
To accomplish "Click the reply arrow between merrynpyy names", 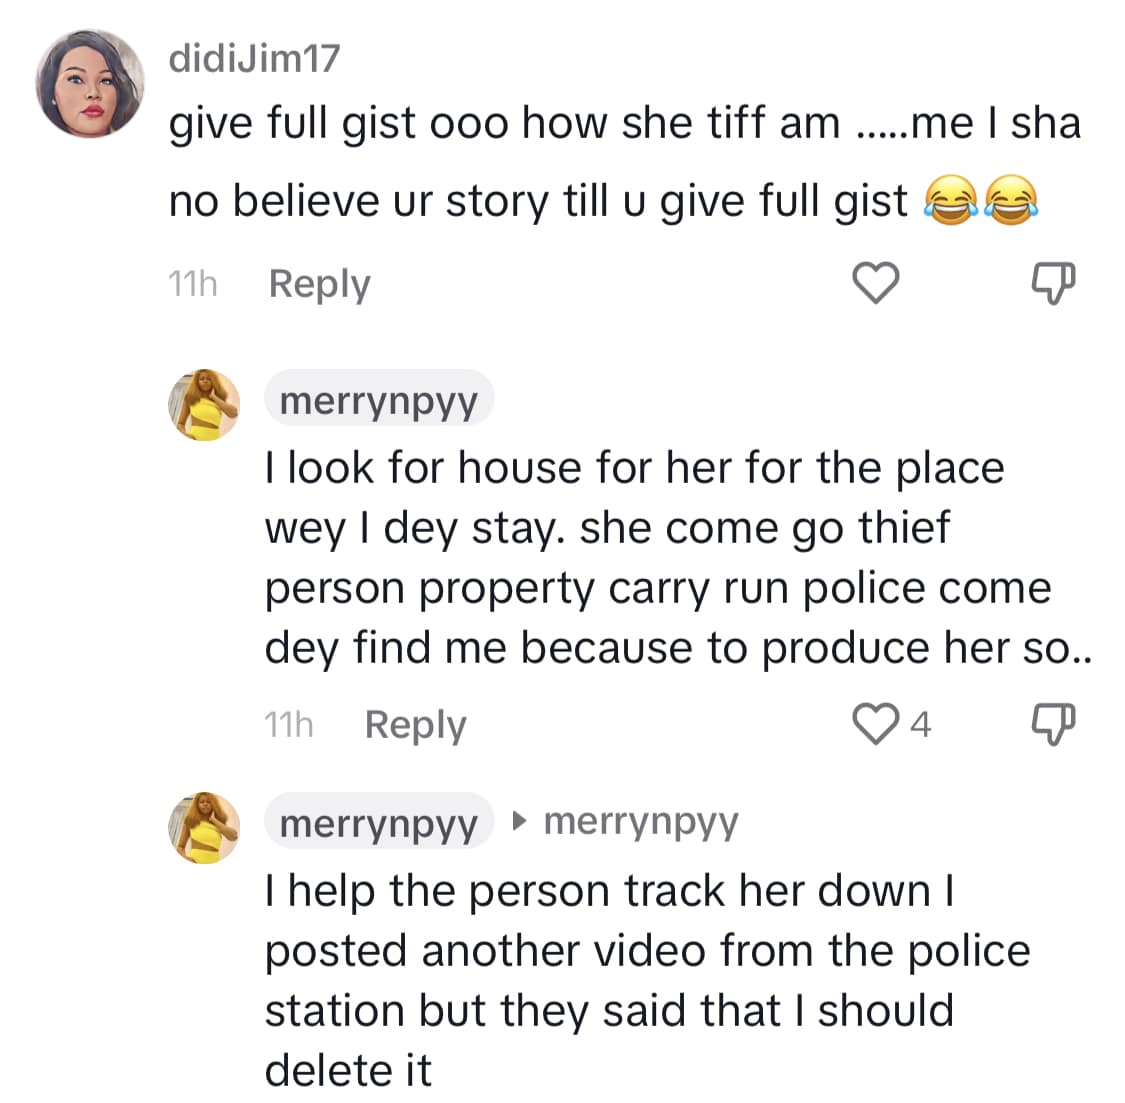I will (517, 822).
